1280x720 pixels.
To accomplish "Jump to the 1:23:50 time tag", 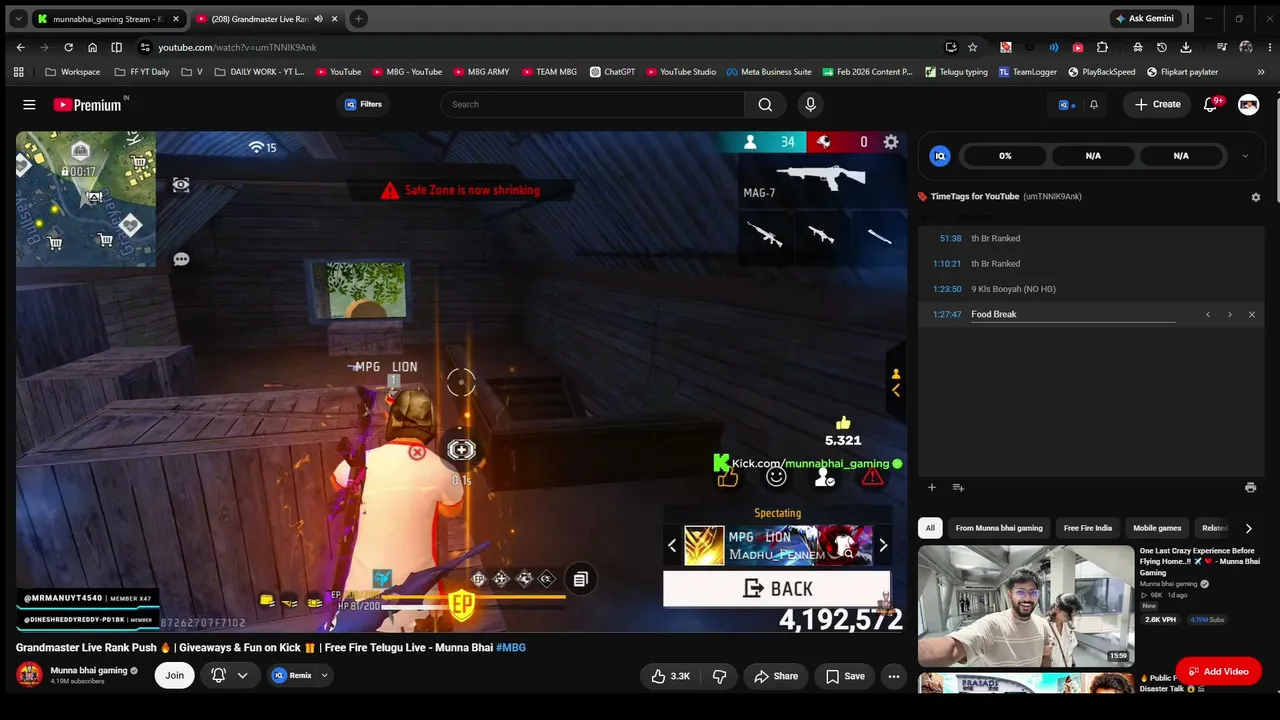I will pyautogui.click(x=947, y=289).
